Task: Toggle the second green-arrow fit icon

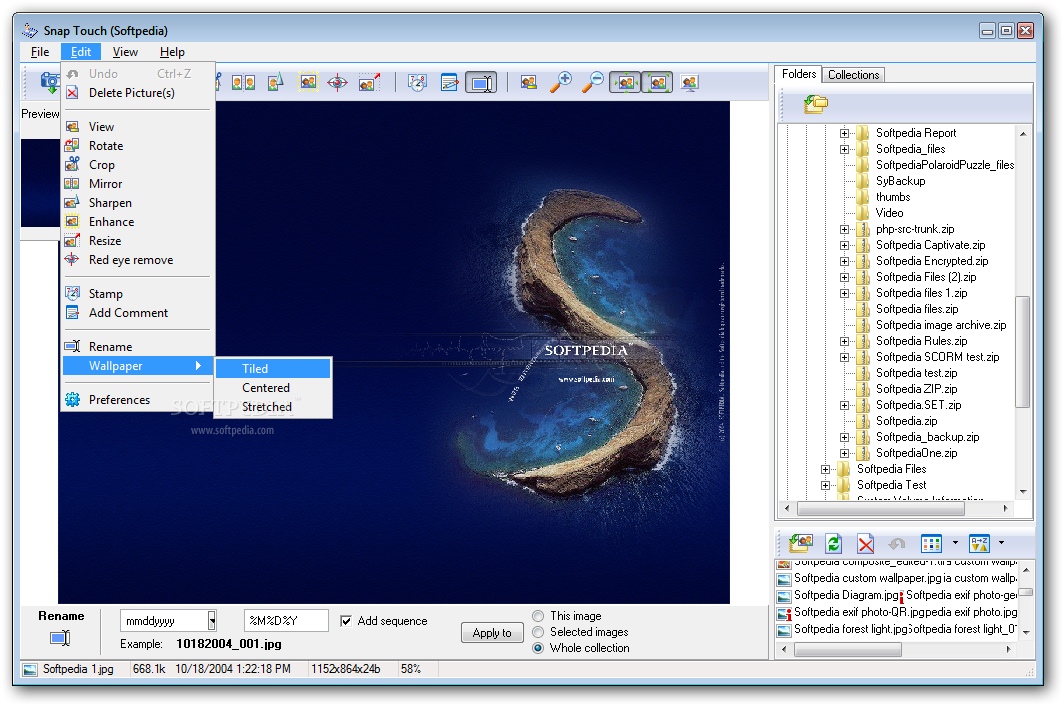Action: coord(658,83)
